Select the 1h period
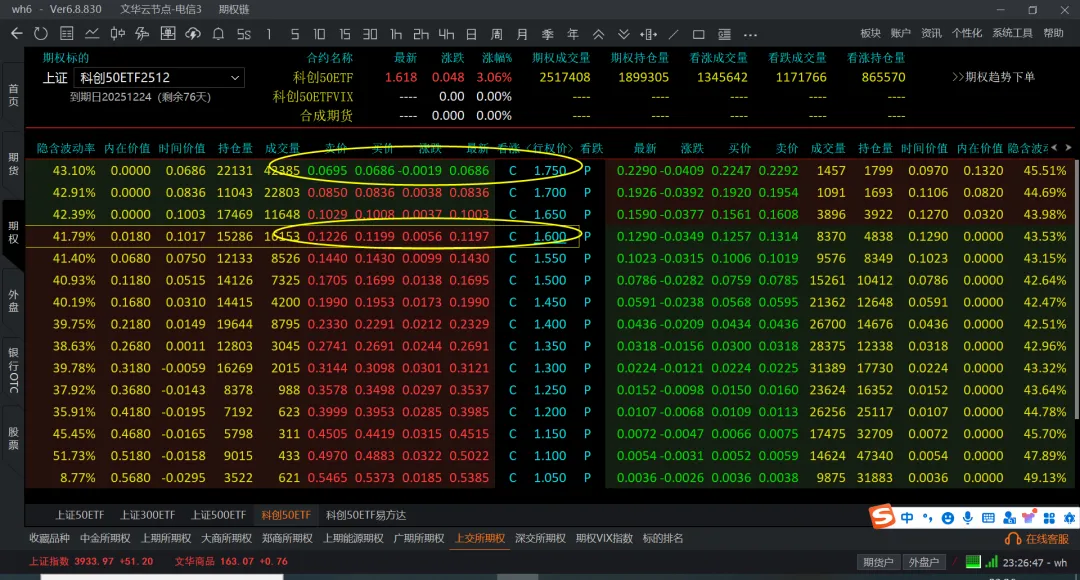 (395, 34)
